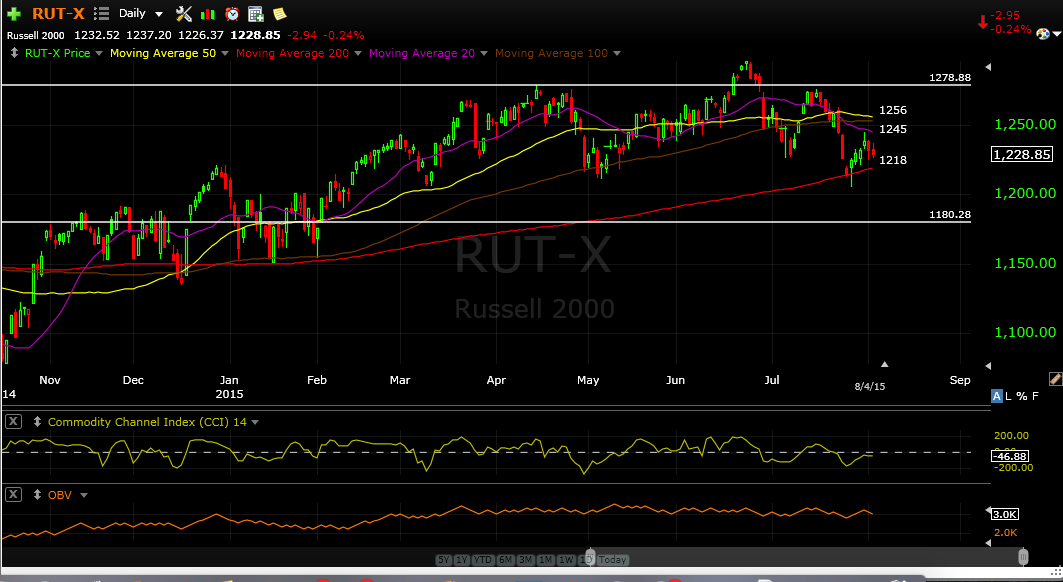Click the RUT-X Price label

coord(58,53)
